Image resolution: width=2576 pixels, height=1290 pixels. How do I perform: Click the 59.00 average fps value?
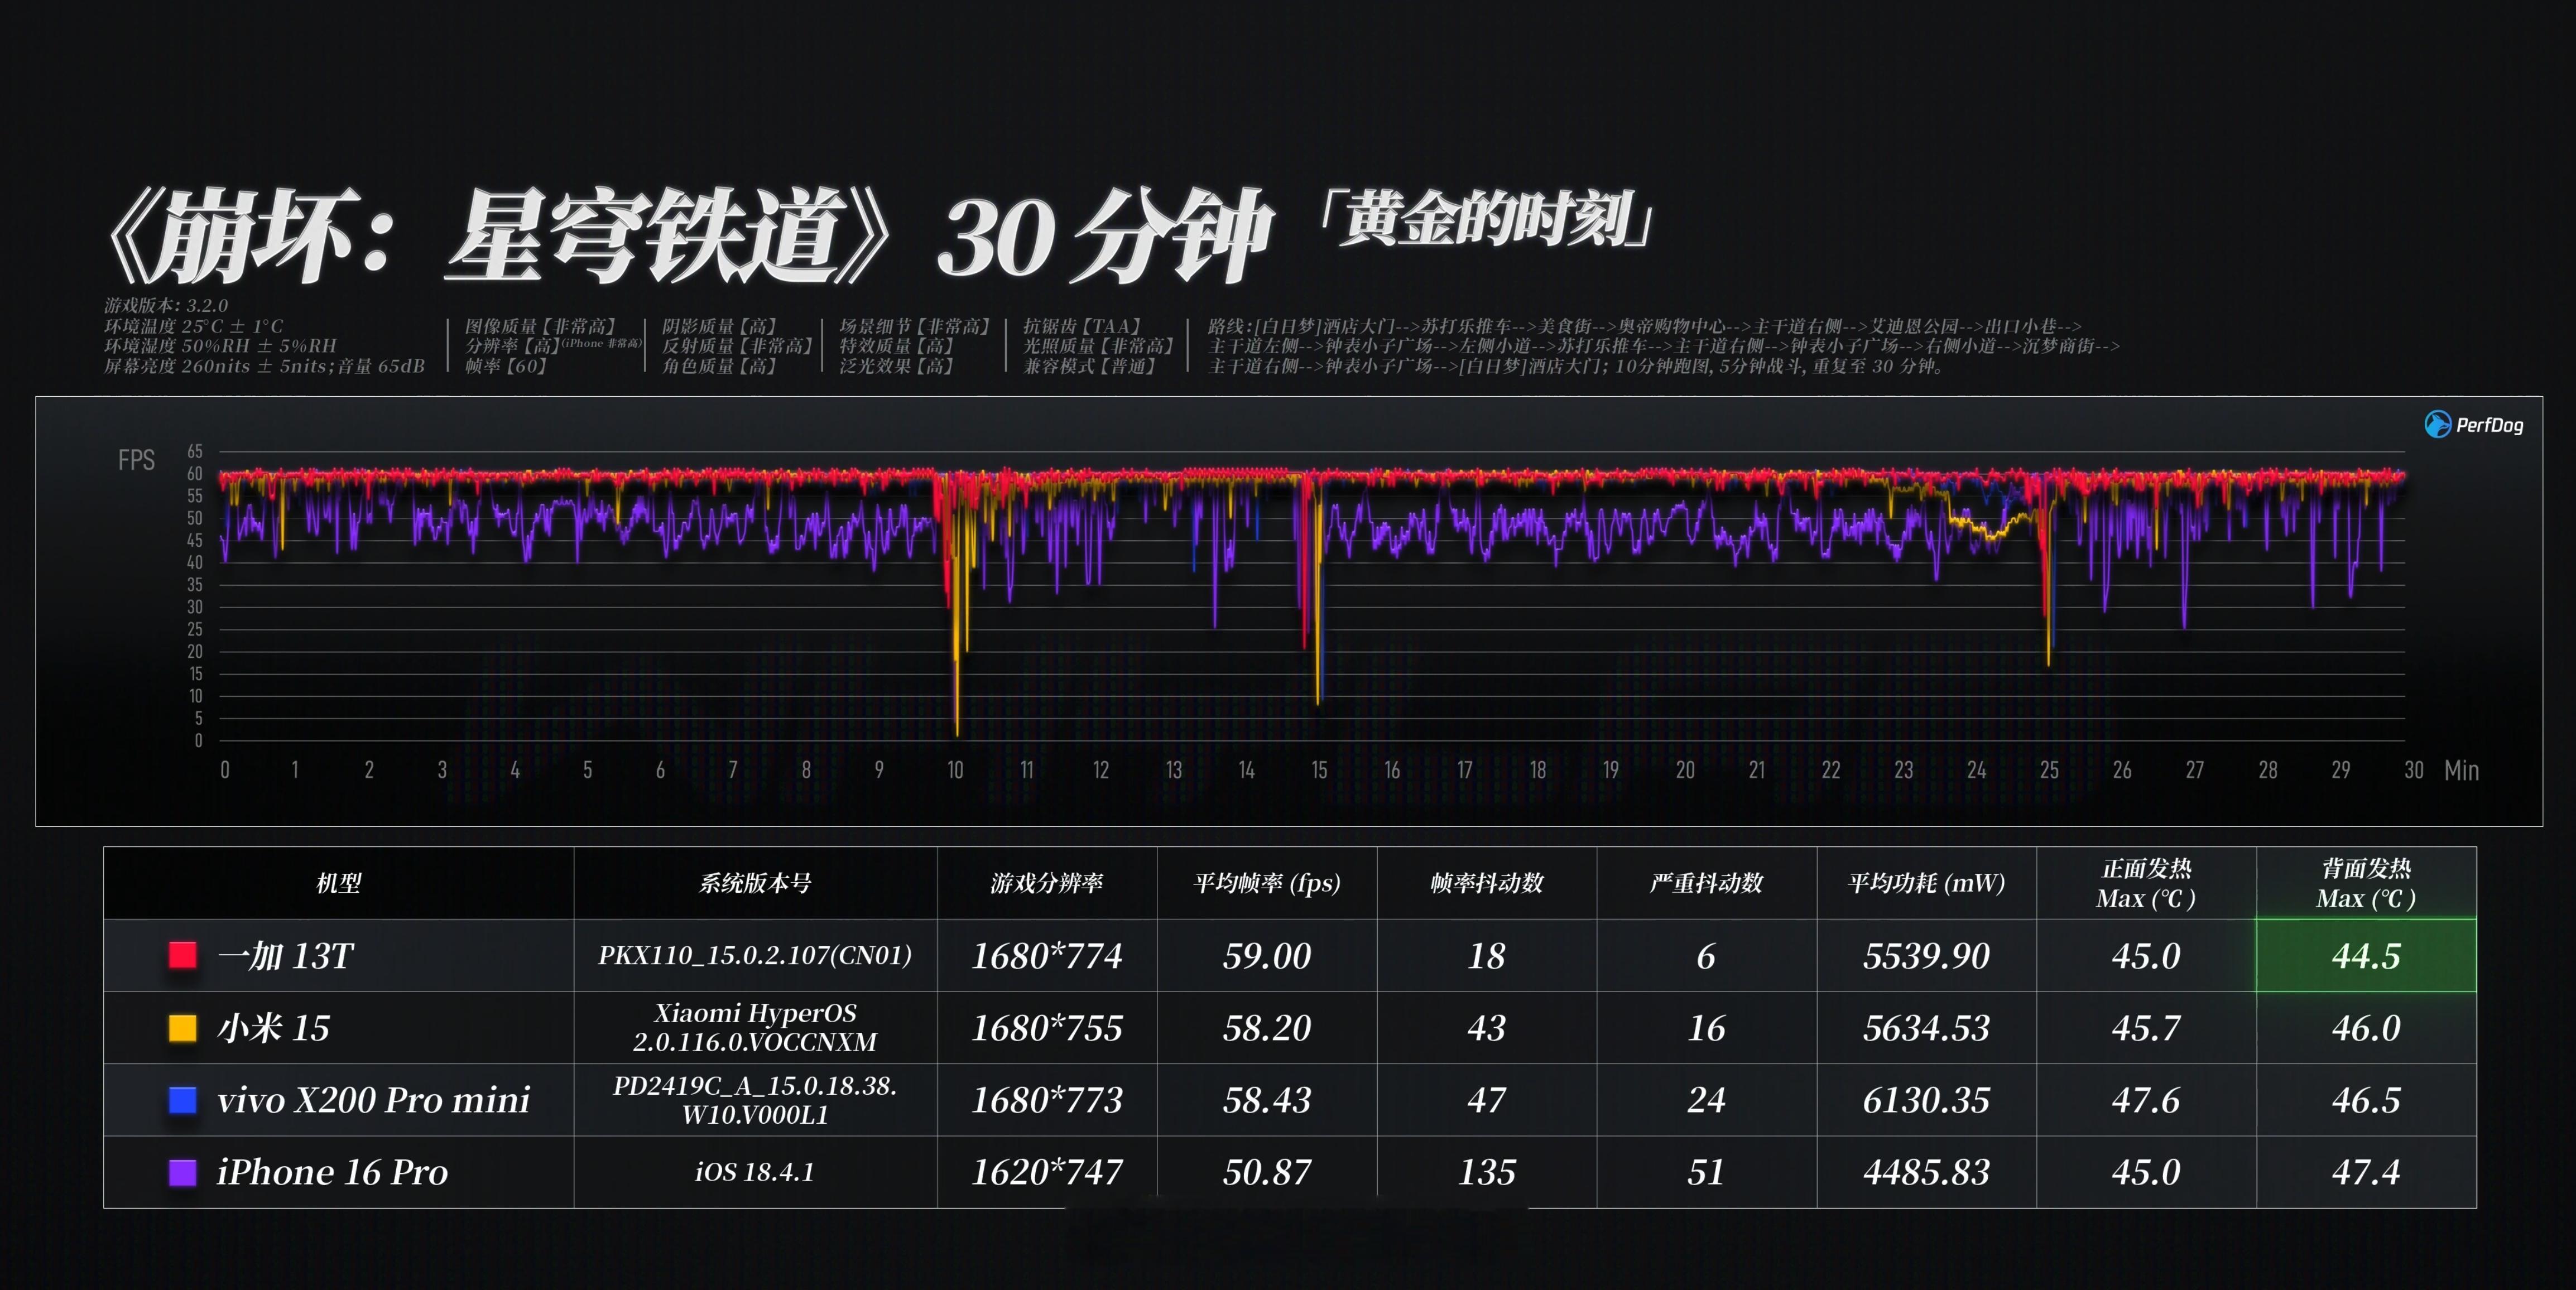pos(1267,956)
